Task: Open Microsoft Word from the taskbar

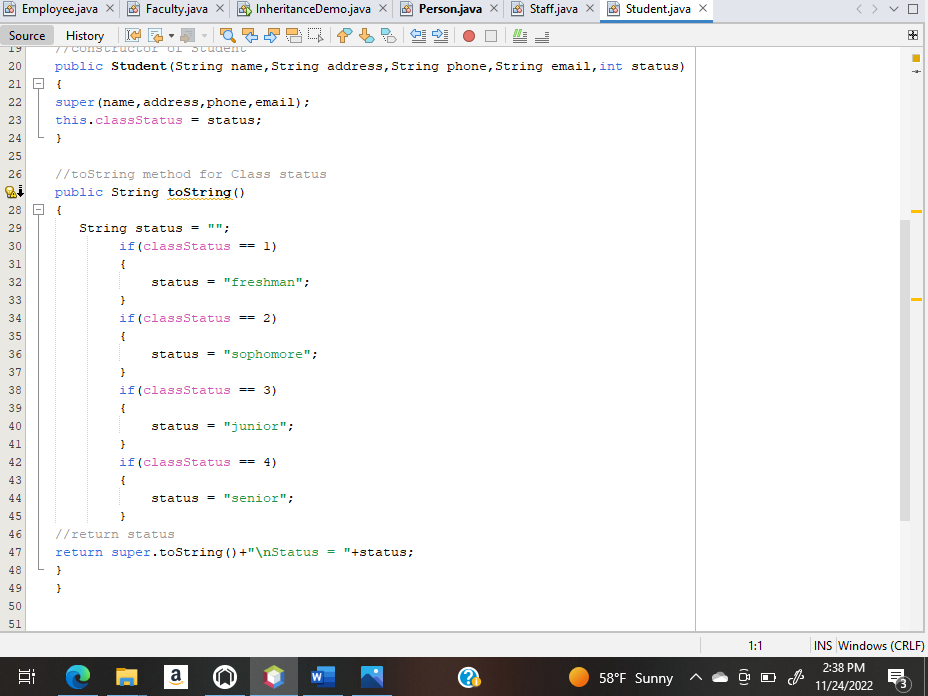Action: click(323, 676)
